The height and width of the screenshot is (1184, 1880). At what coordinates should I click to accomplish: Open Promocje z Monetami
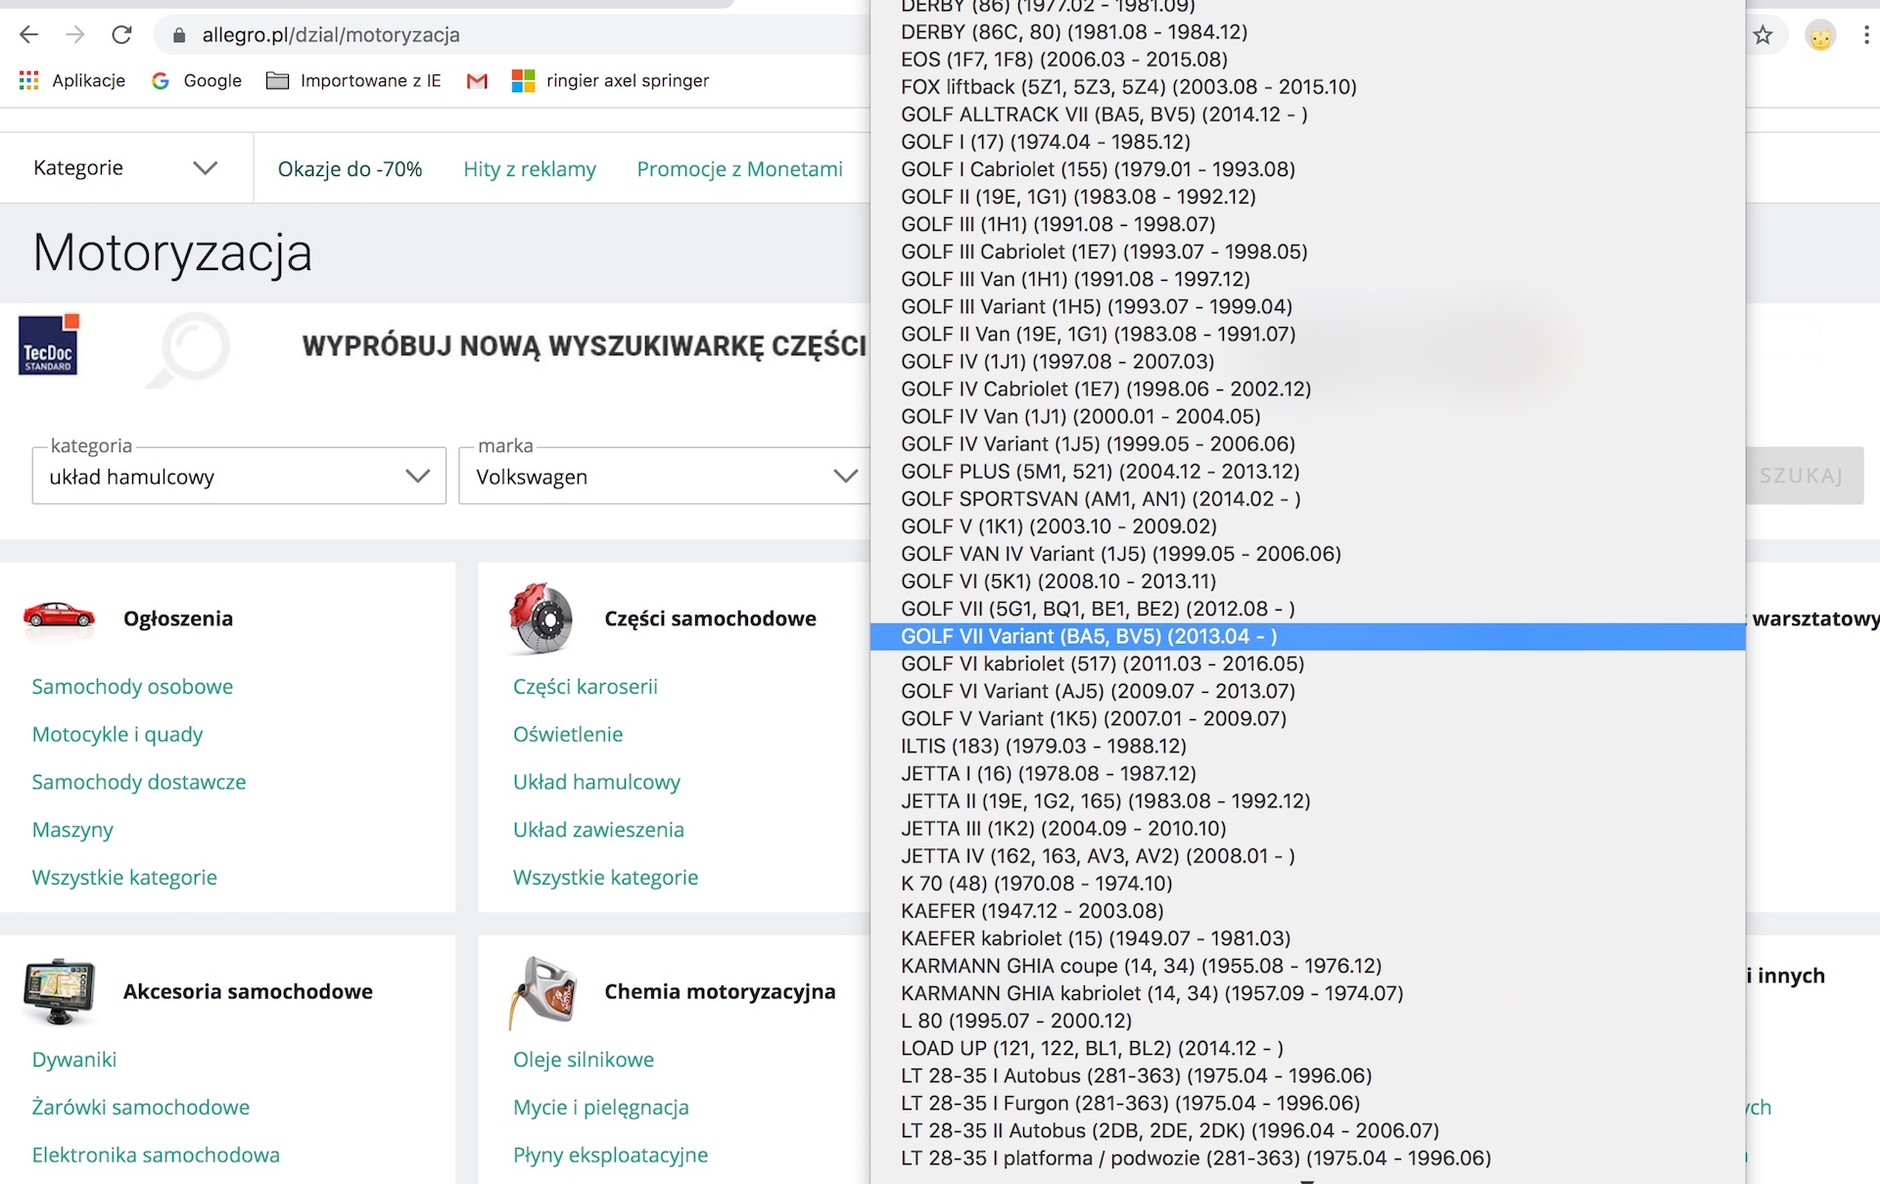pyautogui.click(x=739, y=168)
